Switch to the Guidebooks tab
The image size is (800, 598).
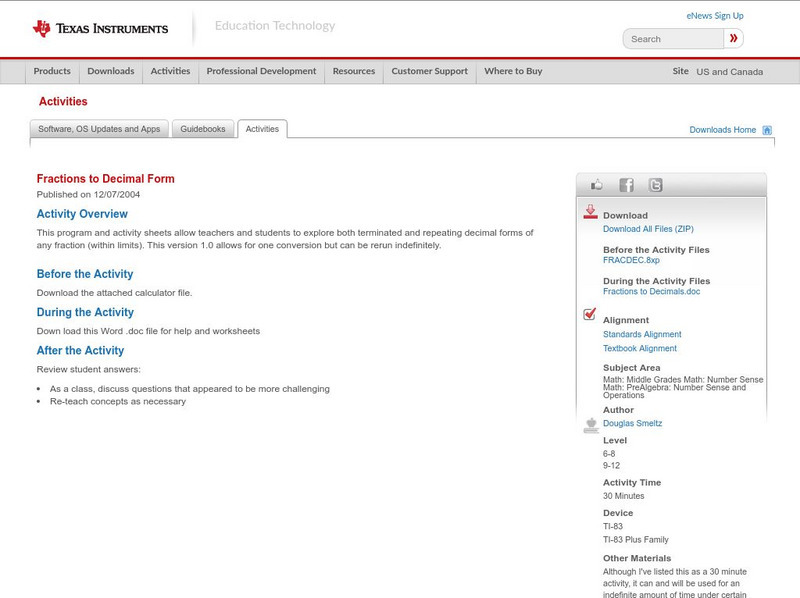tap(203, 129)
